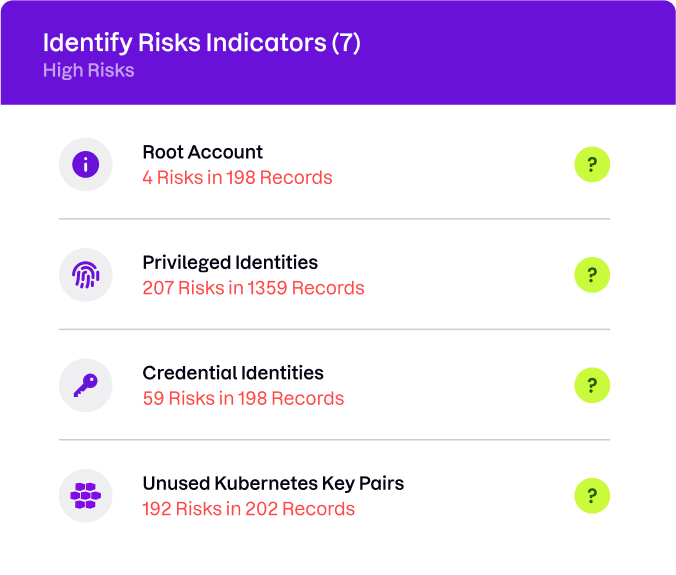Select the Unused Kubernetes Key Pairs title
676x575 pixels.
pos(273,484)
